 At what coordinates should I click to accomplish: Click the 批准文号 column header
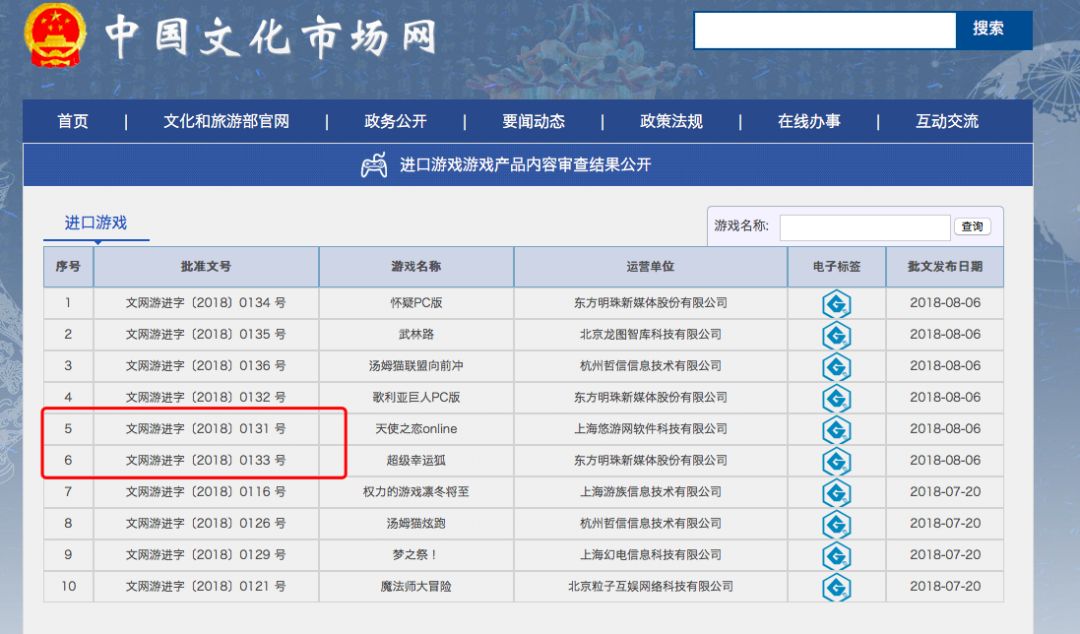click(x=206, y=267)
